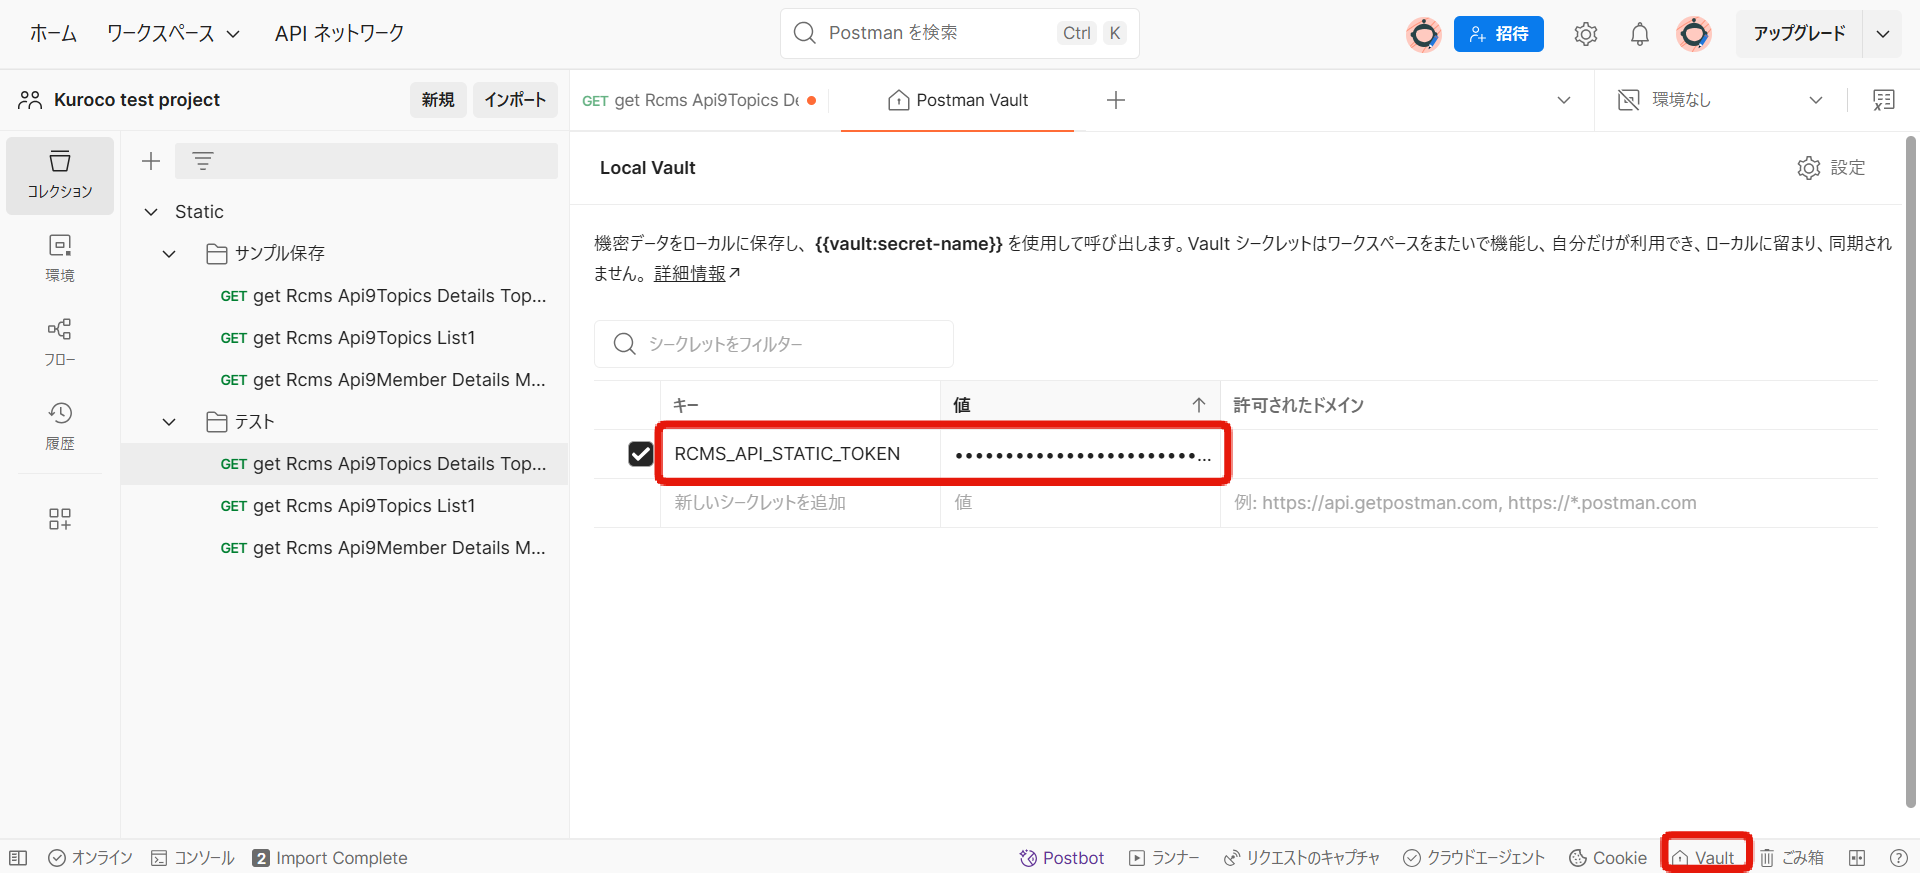Open the ワークスペース dropdown menu
This screenshot has width=1920, height=873.
(174, 34)
